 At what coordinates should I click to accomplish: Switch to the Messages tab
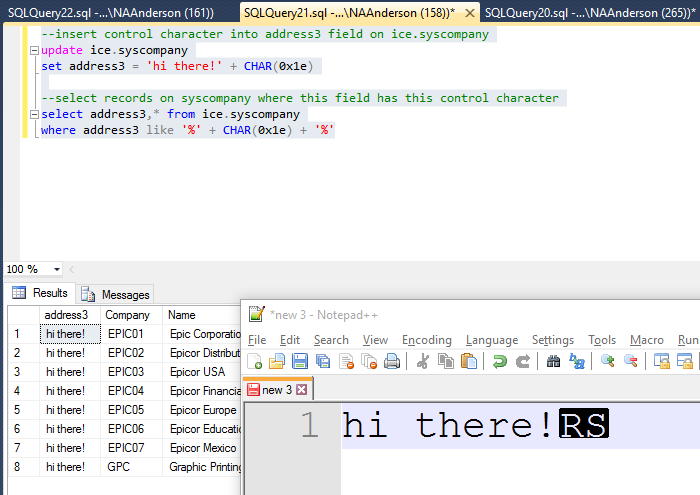click(x=116, y=295)
